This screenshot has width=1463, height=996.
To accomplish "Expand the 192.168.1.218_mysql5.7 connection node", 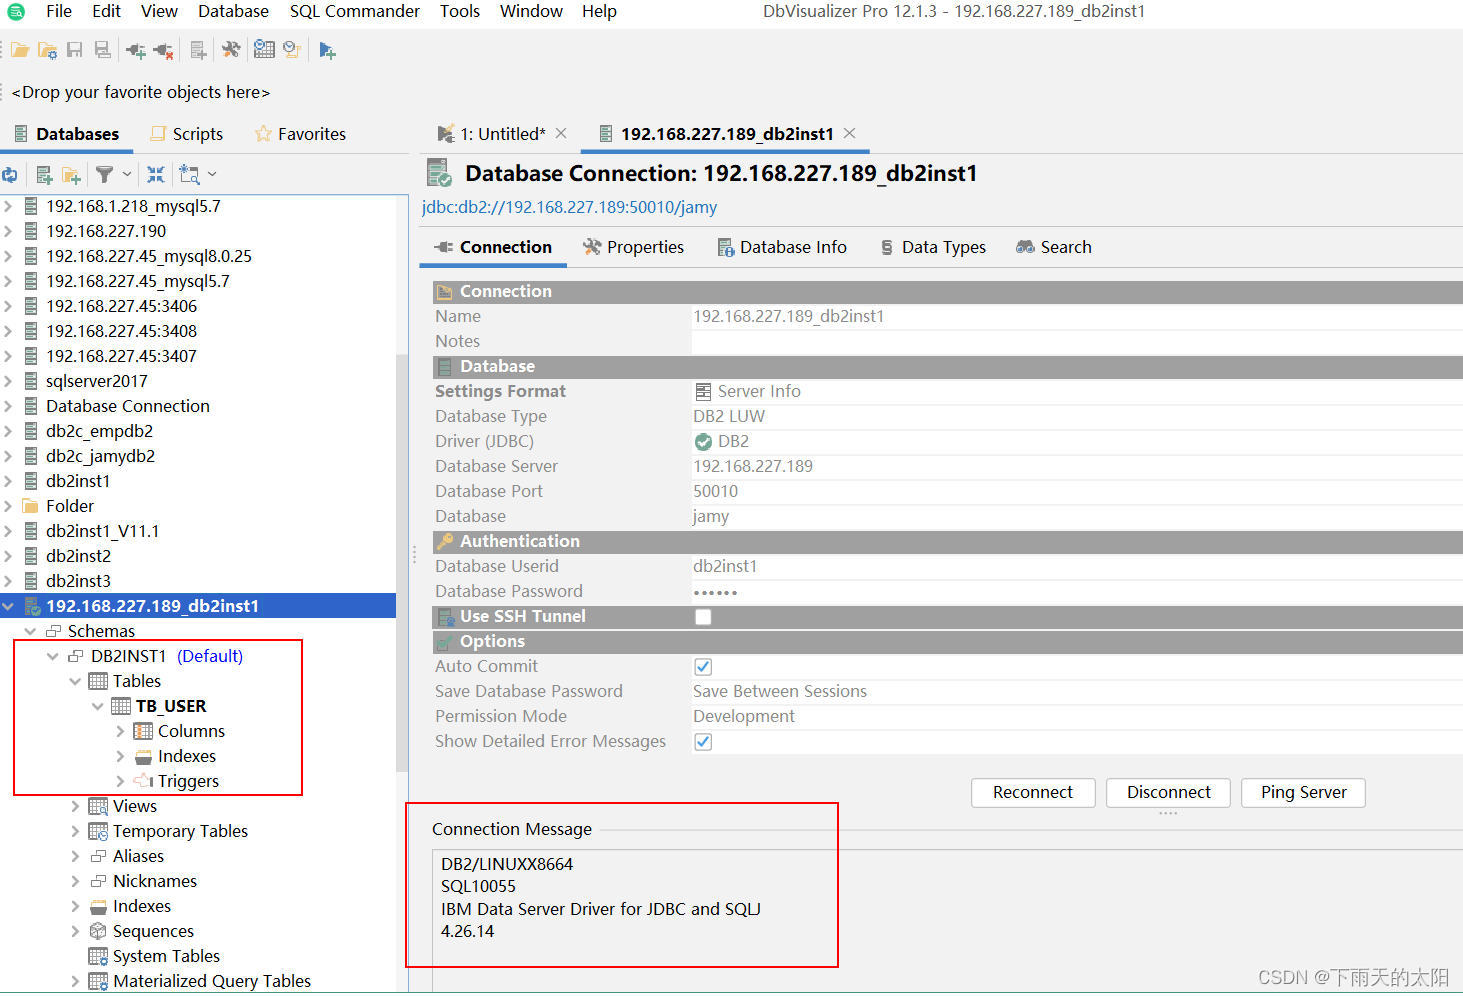I will click(x=8, y=206).
